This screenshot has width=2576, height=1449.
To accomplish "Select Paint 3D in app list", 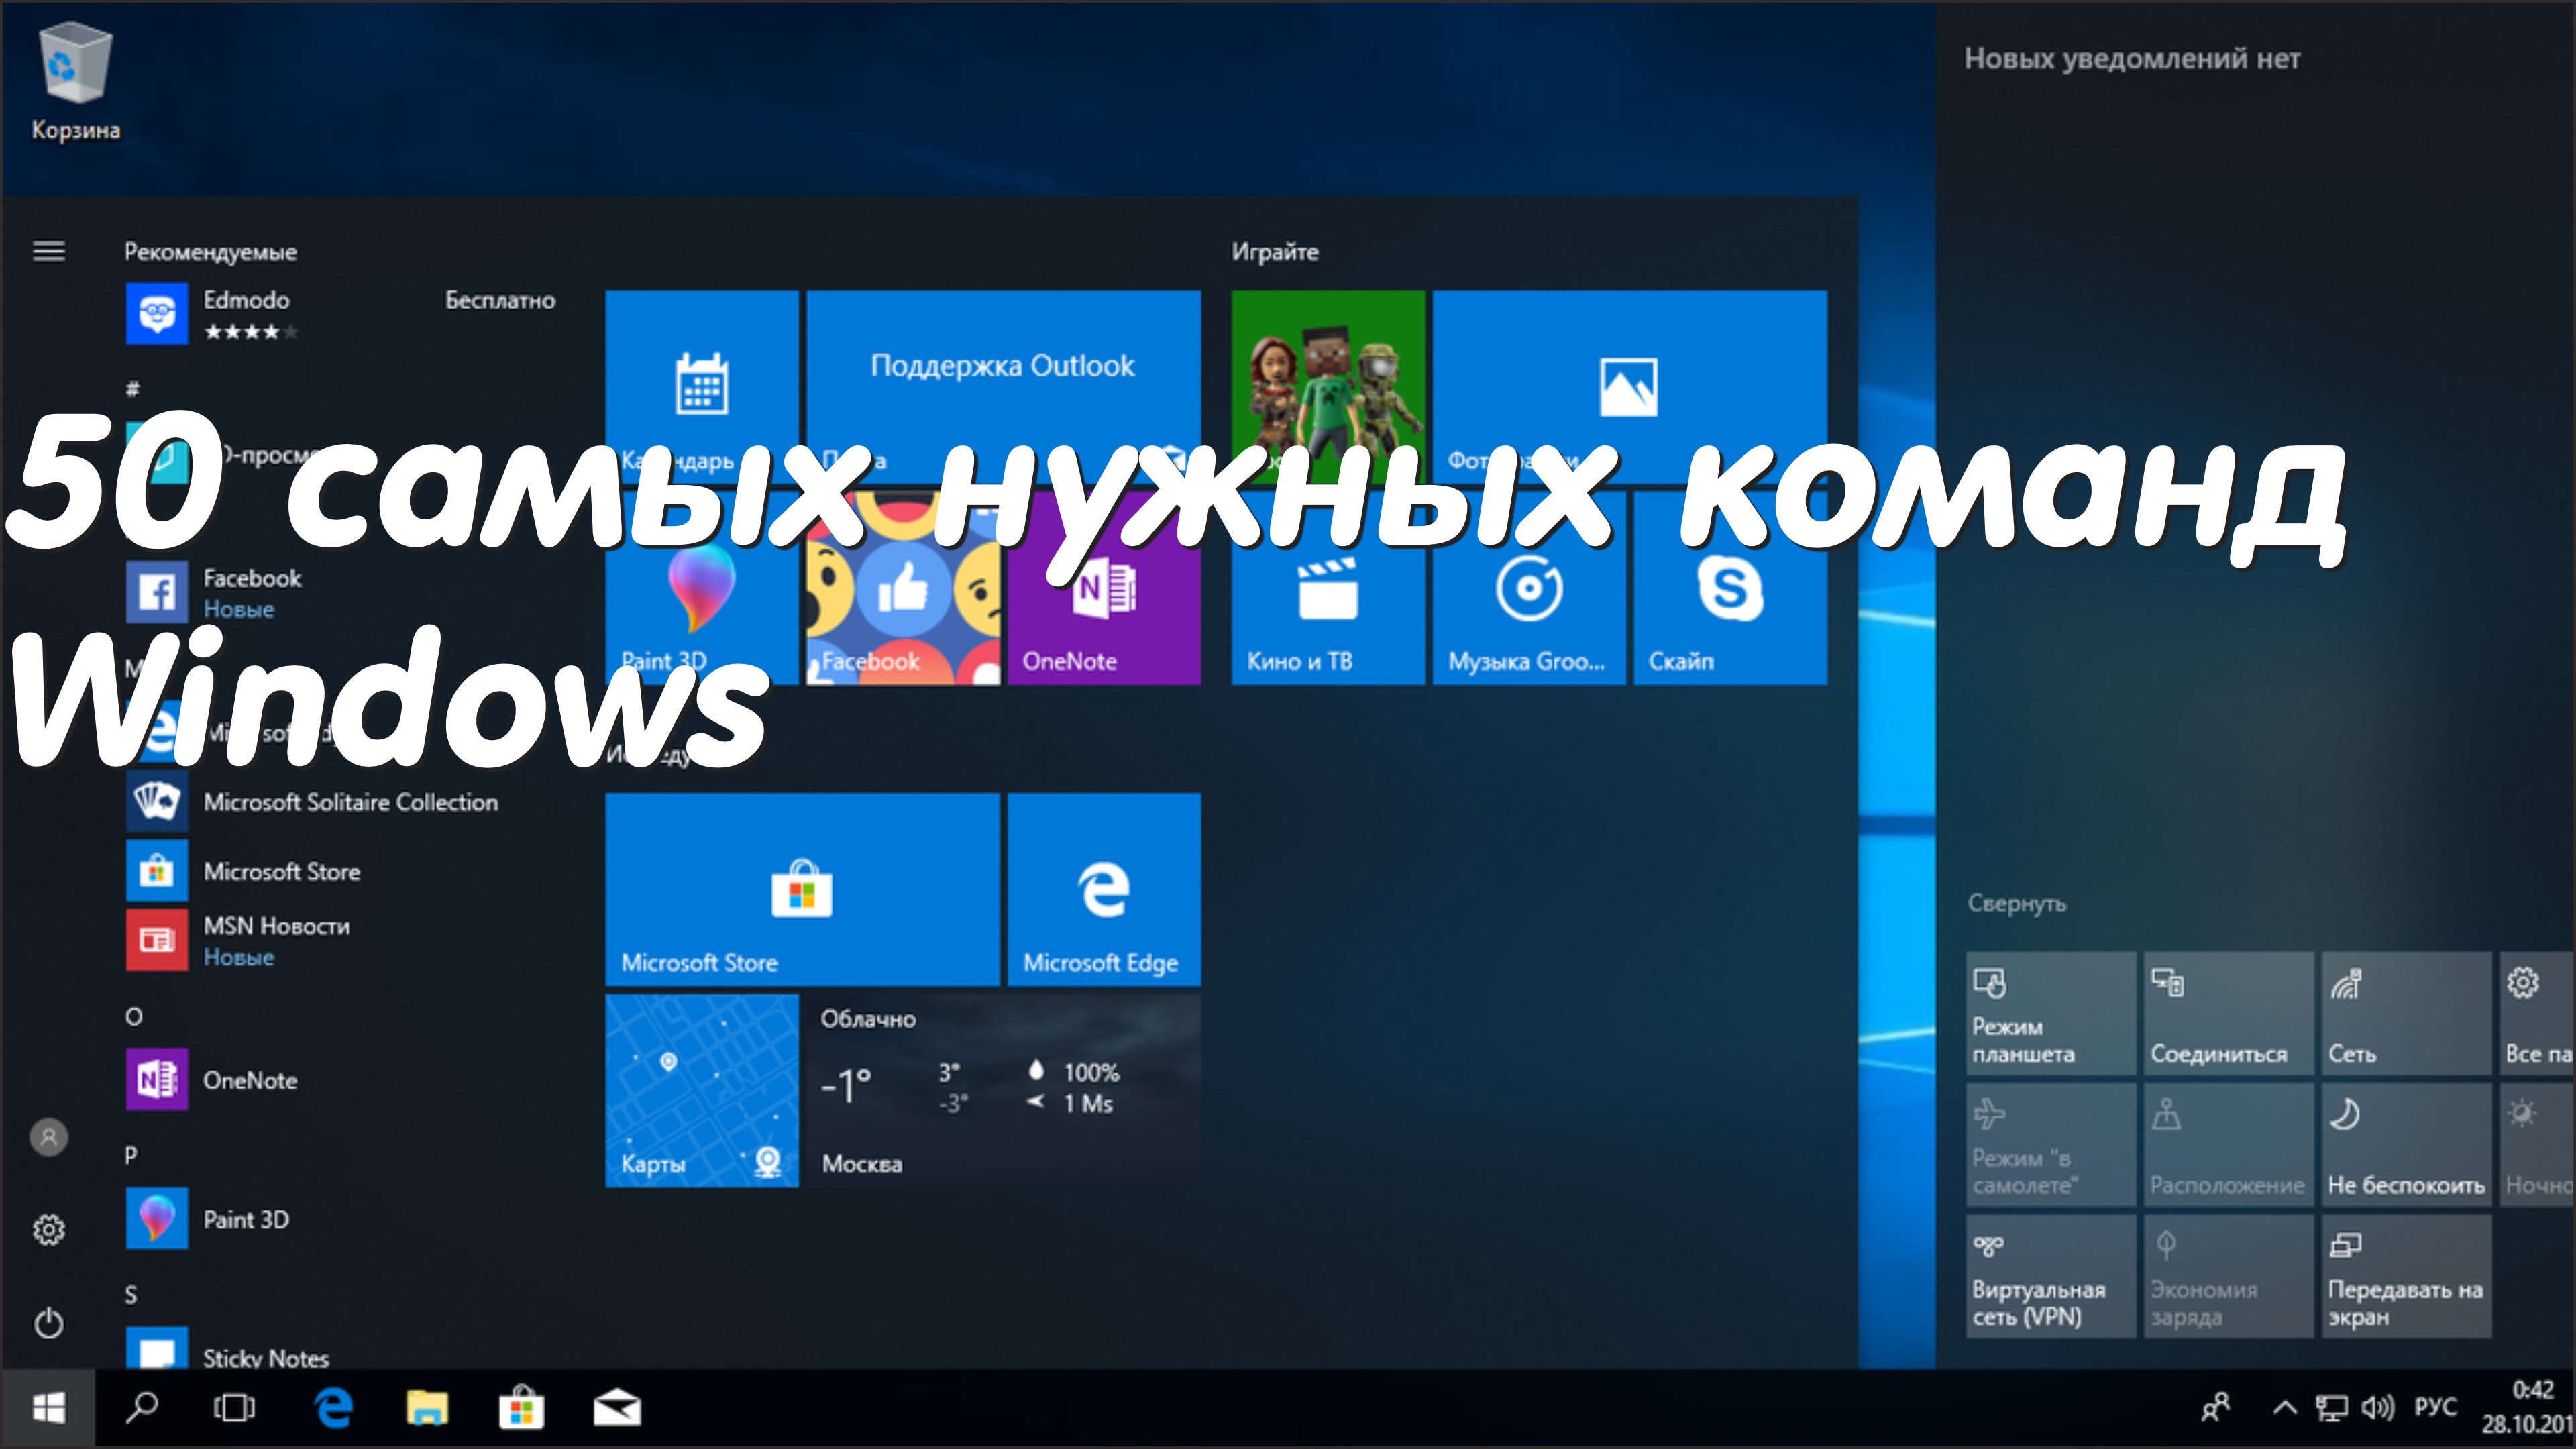I will point(246,1219).
